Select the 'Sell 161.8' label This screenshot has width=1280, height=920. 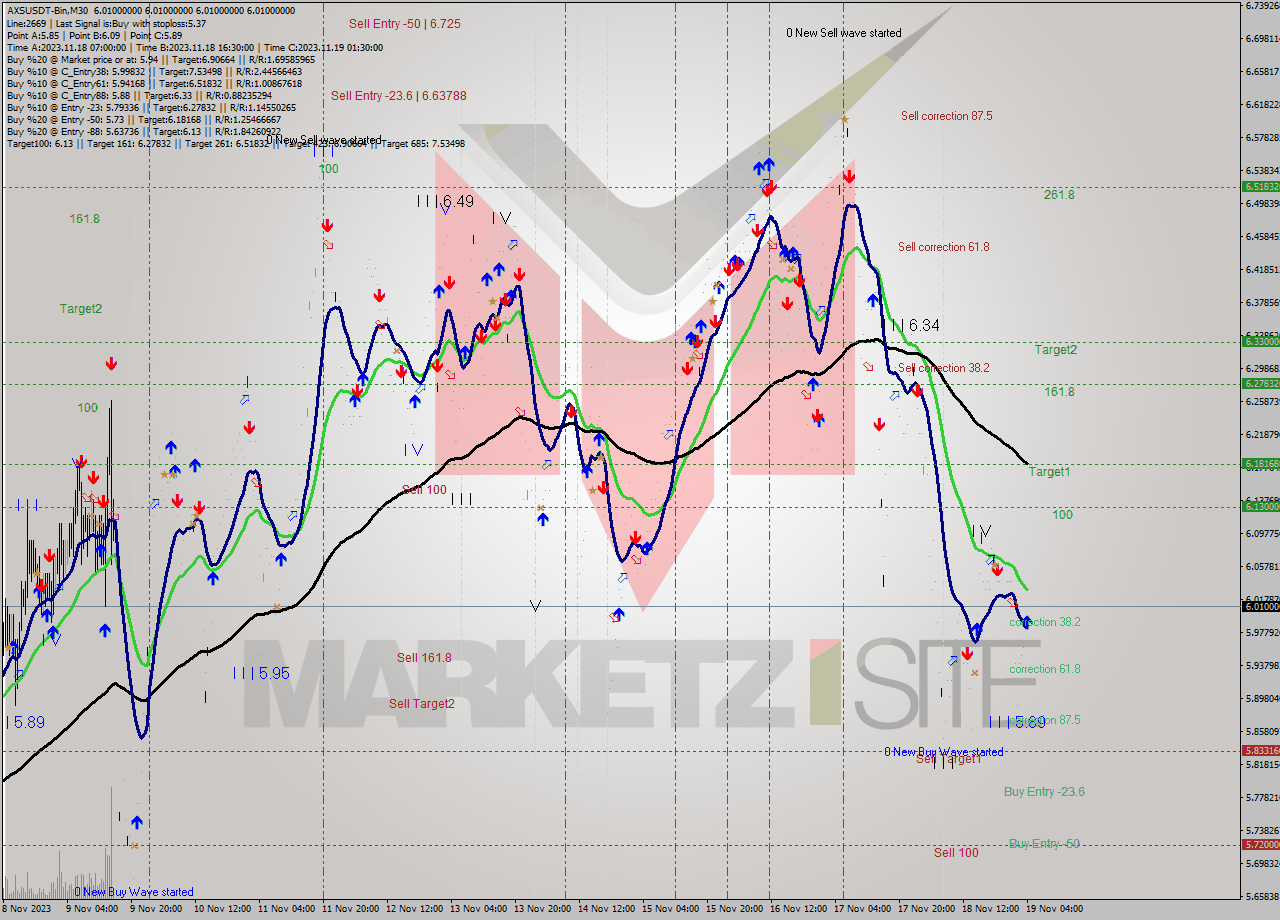(x=424, y=658)
